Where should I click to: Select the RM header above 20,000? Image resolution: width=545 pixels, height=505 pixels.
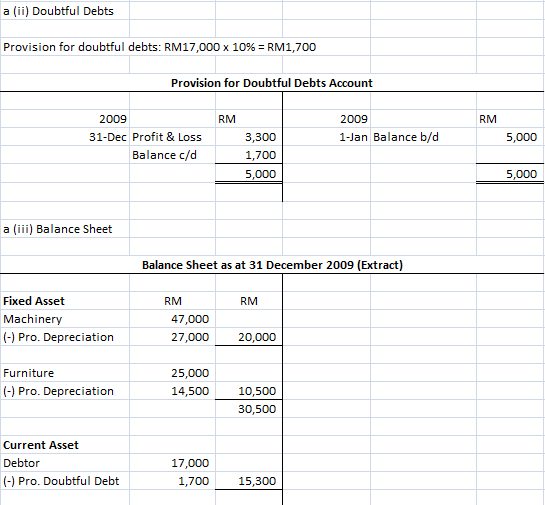click(x=249, y=301)
